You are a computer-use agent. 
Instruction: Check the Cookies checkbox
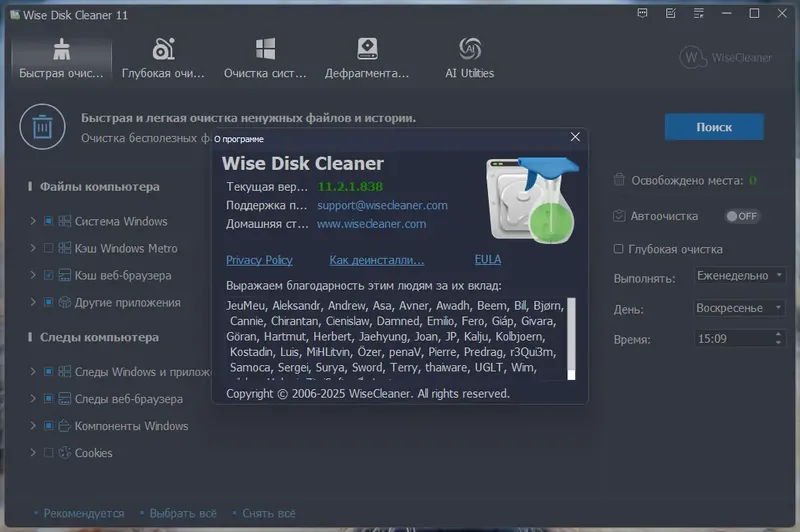click(48, 452)
